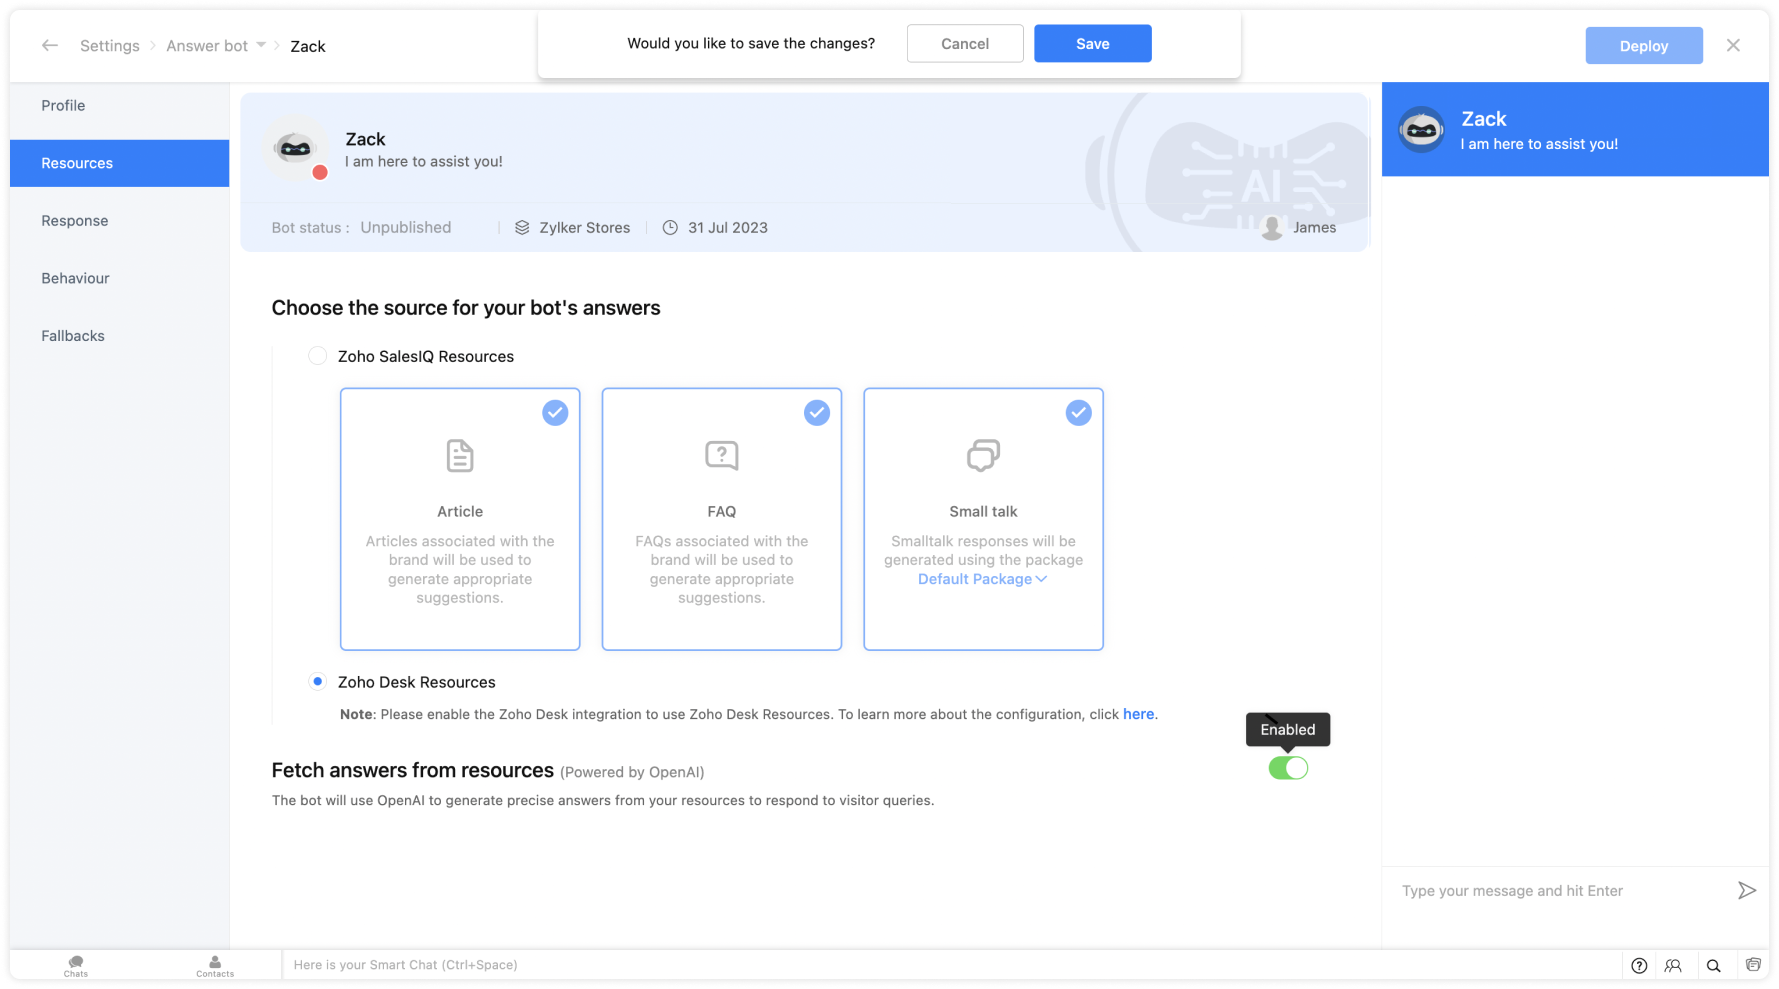Click the Settings breadcrumb
Screen dimensions: 1779x989
tap(110, 46)
